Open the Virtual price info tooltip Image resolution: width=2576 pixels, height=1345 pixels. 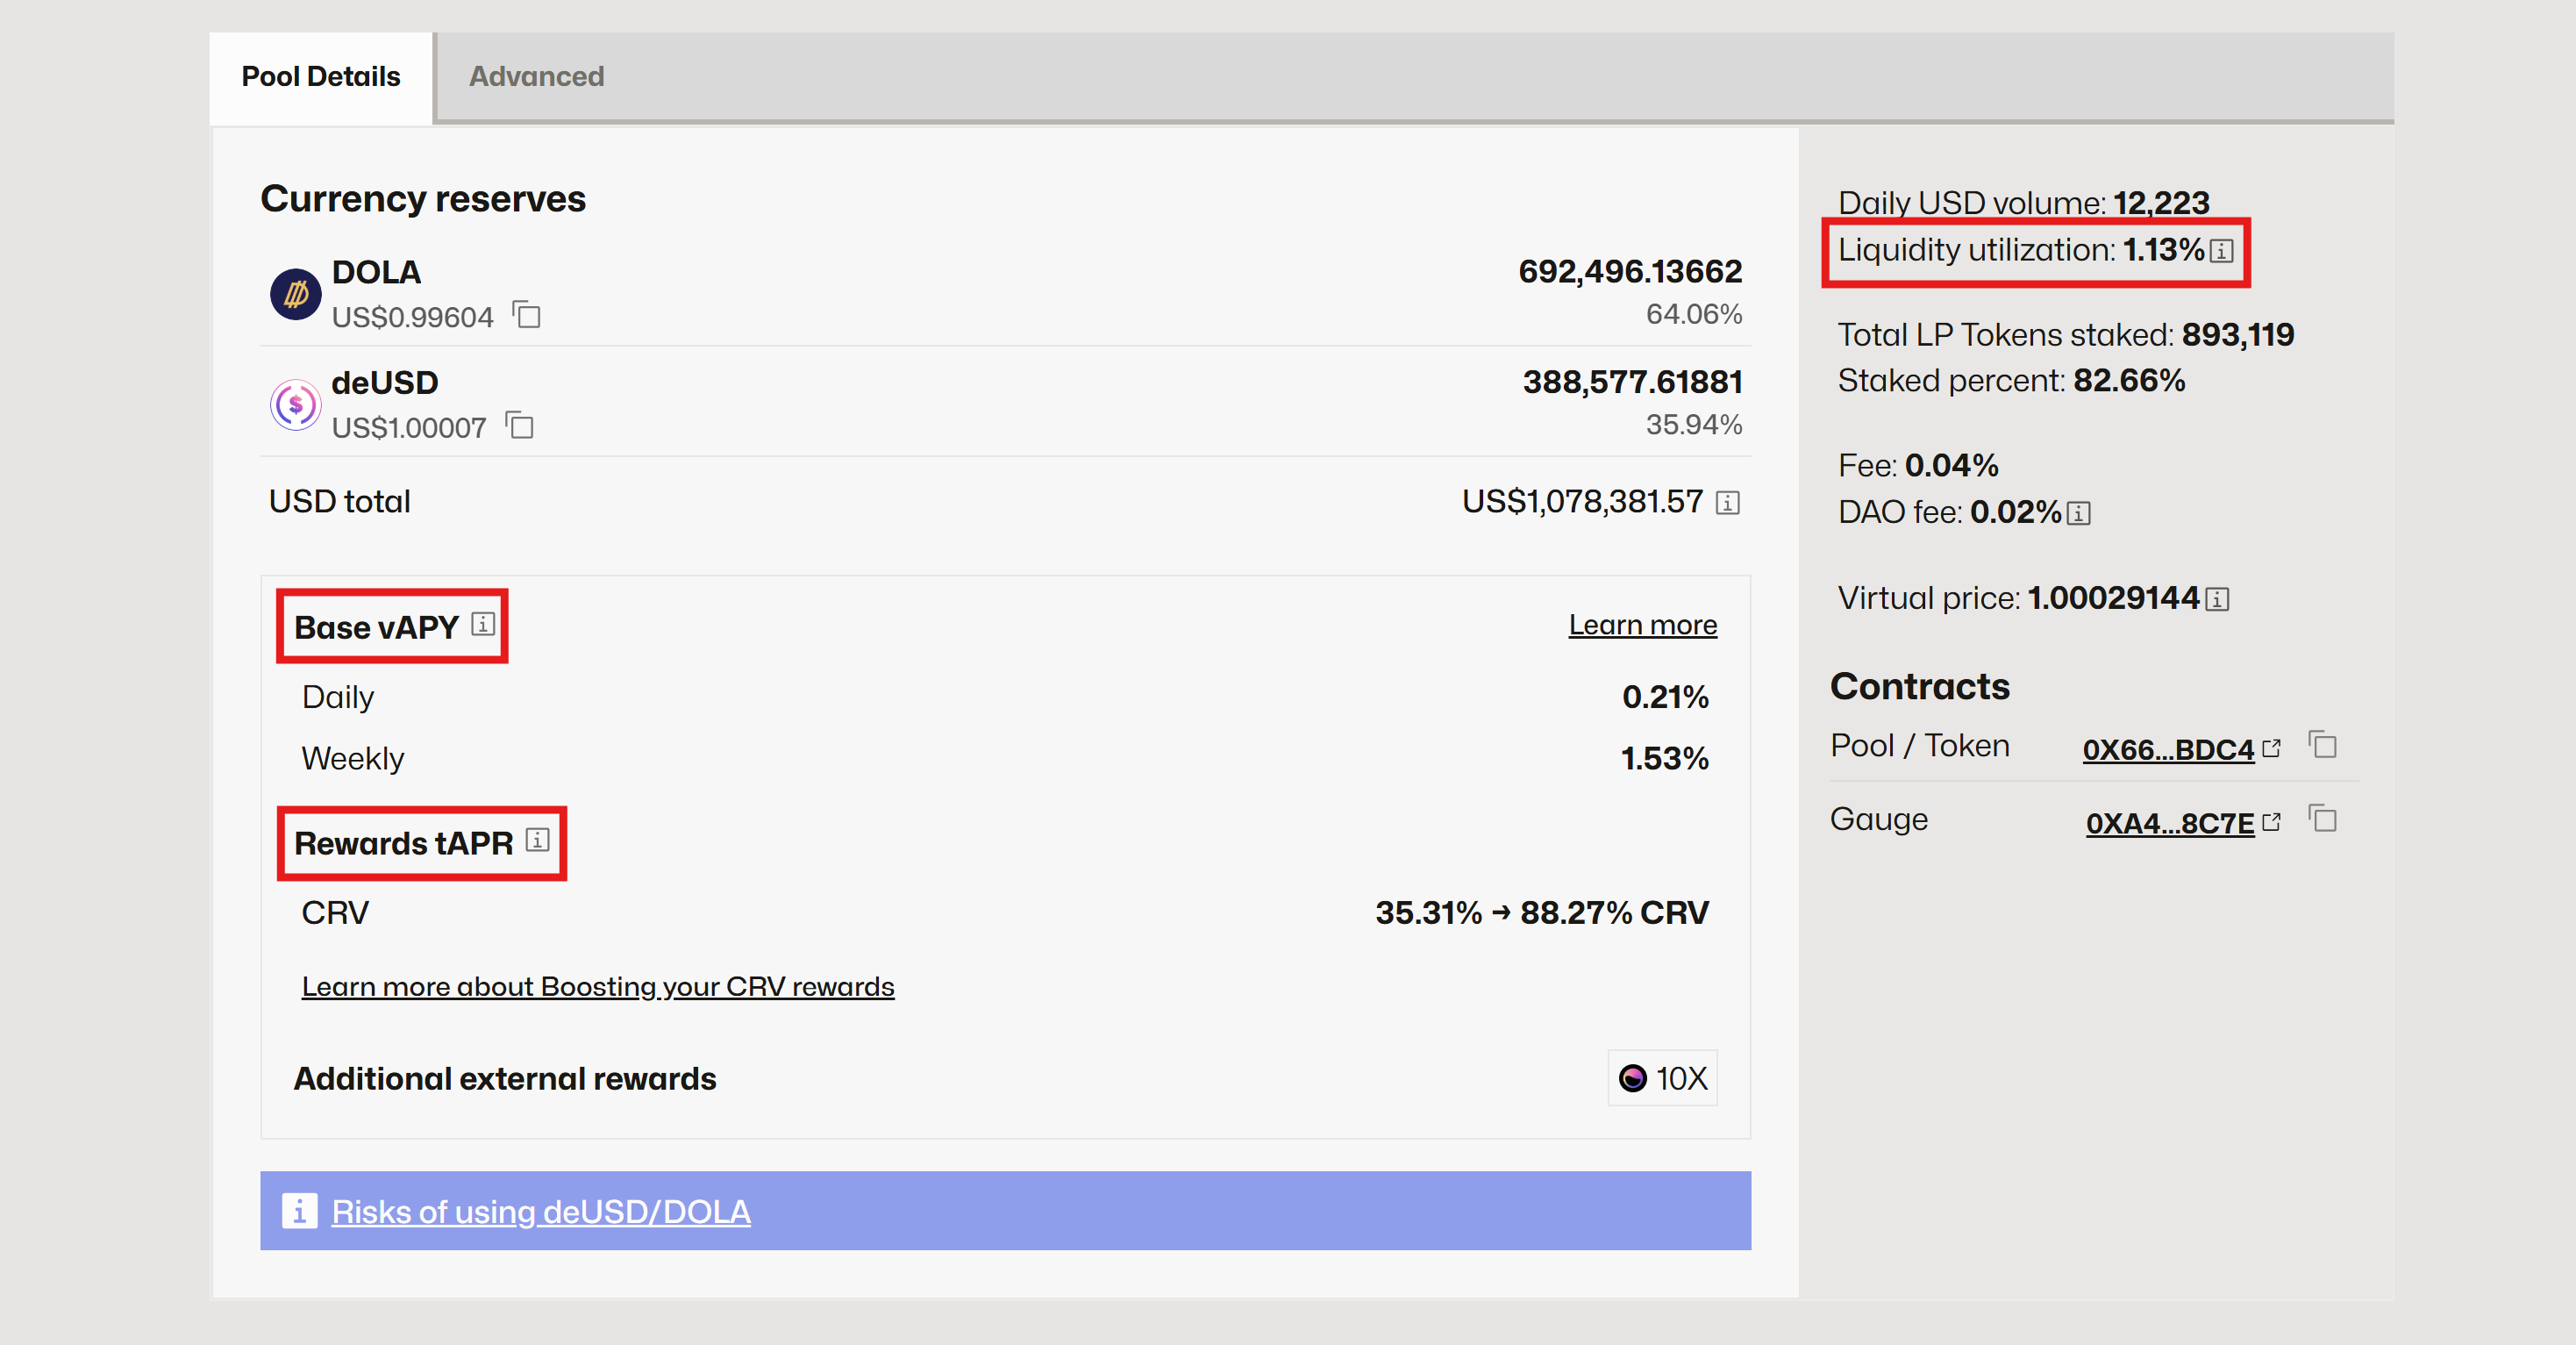2217,597
